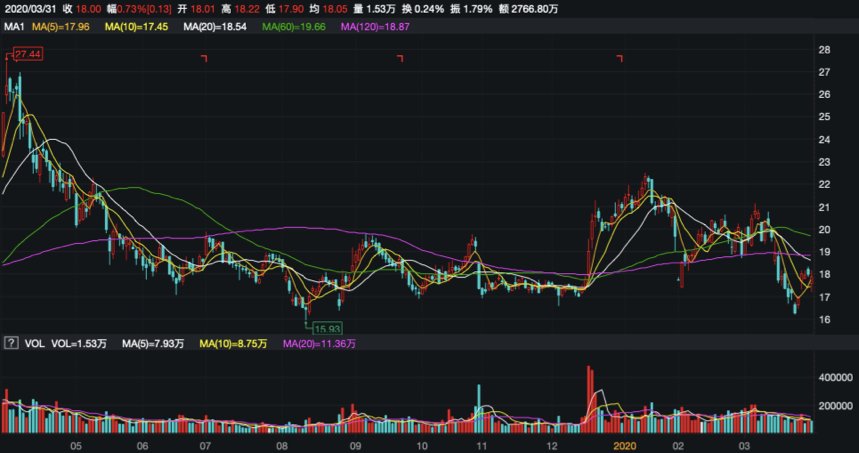Select volume MA(10)=8.75万 legend
Image resolution: width=859 pixels, height=453 pixels.
233,343
